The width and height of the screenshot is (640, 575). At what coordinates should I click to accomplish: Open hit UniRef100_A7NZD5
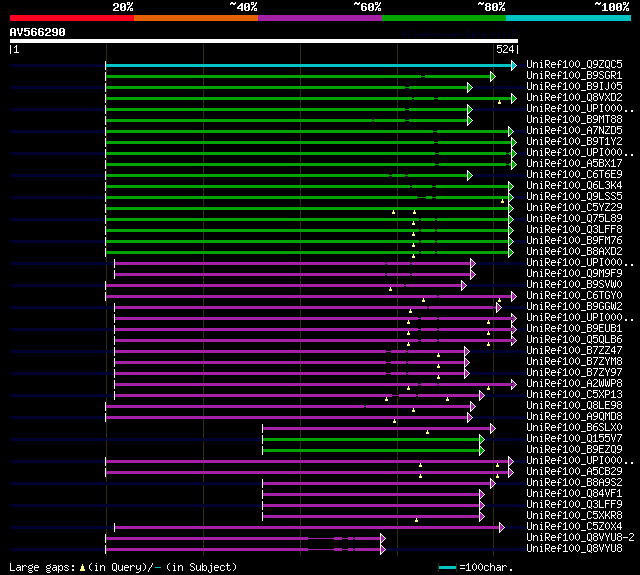(x=574, y=131)
